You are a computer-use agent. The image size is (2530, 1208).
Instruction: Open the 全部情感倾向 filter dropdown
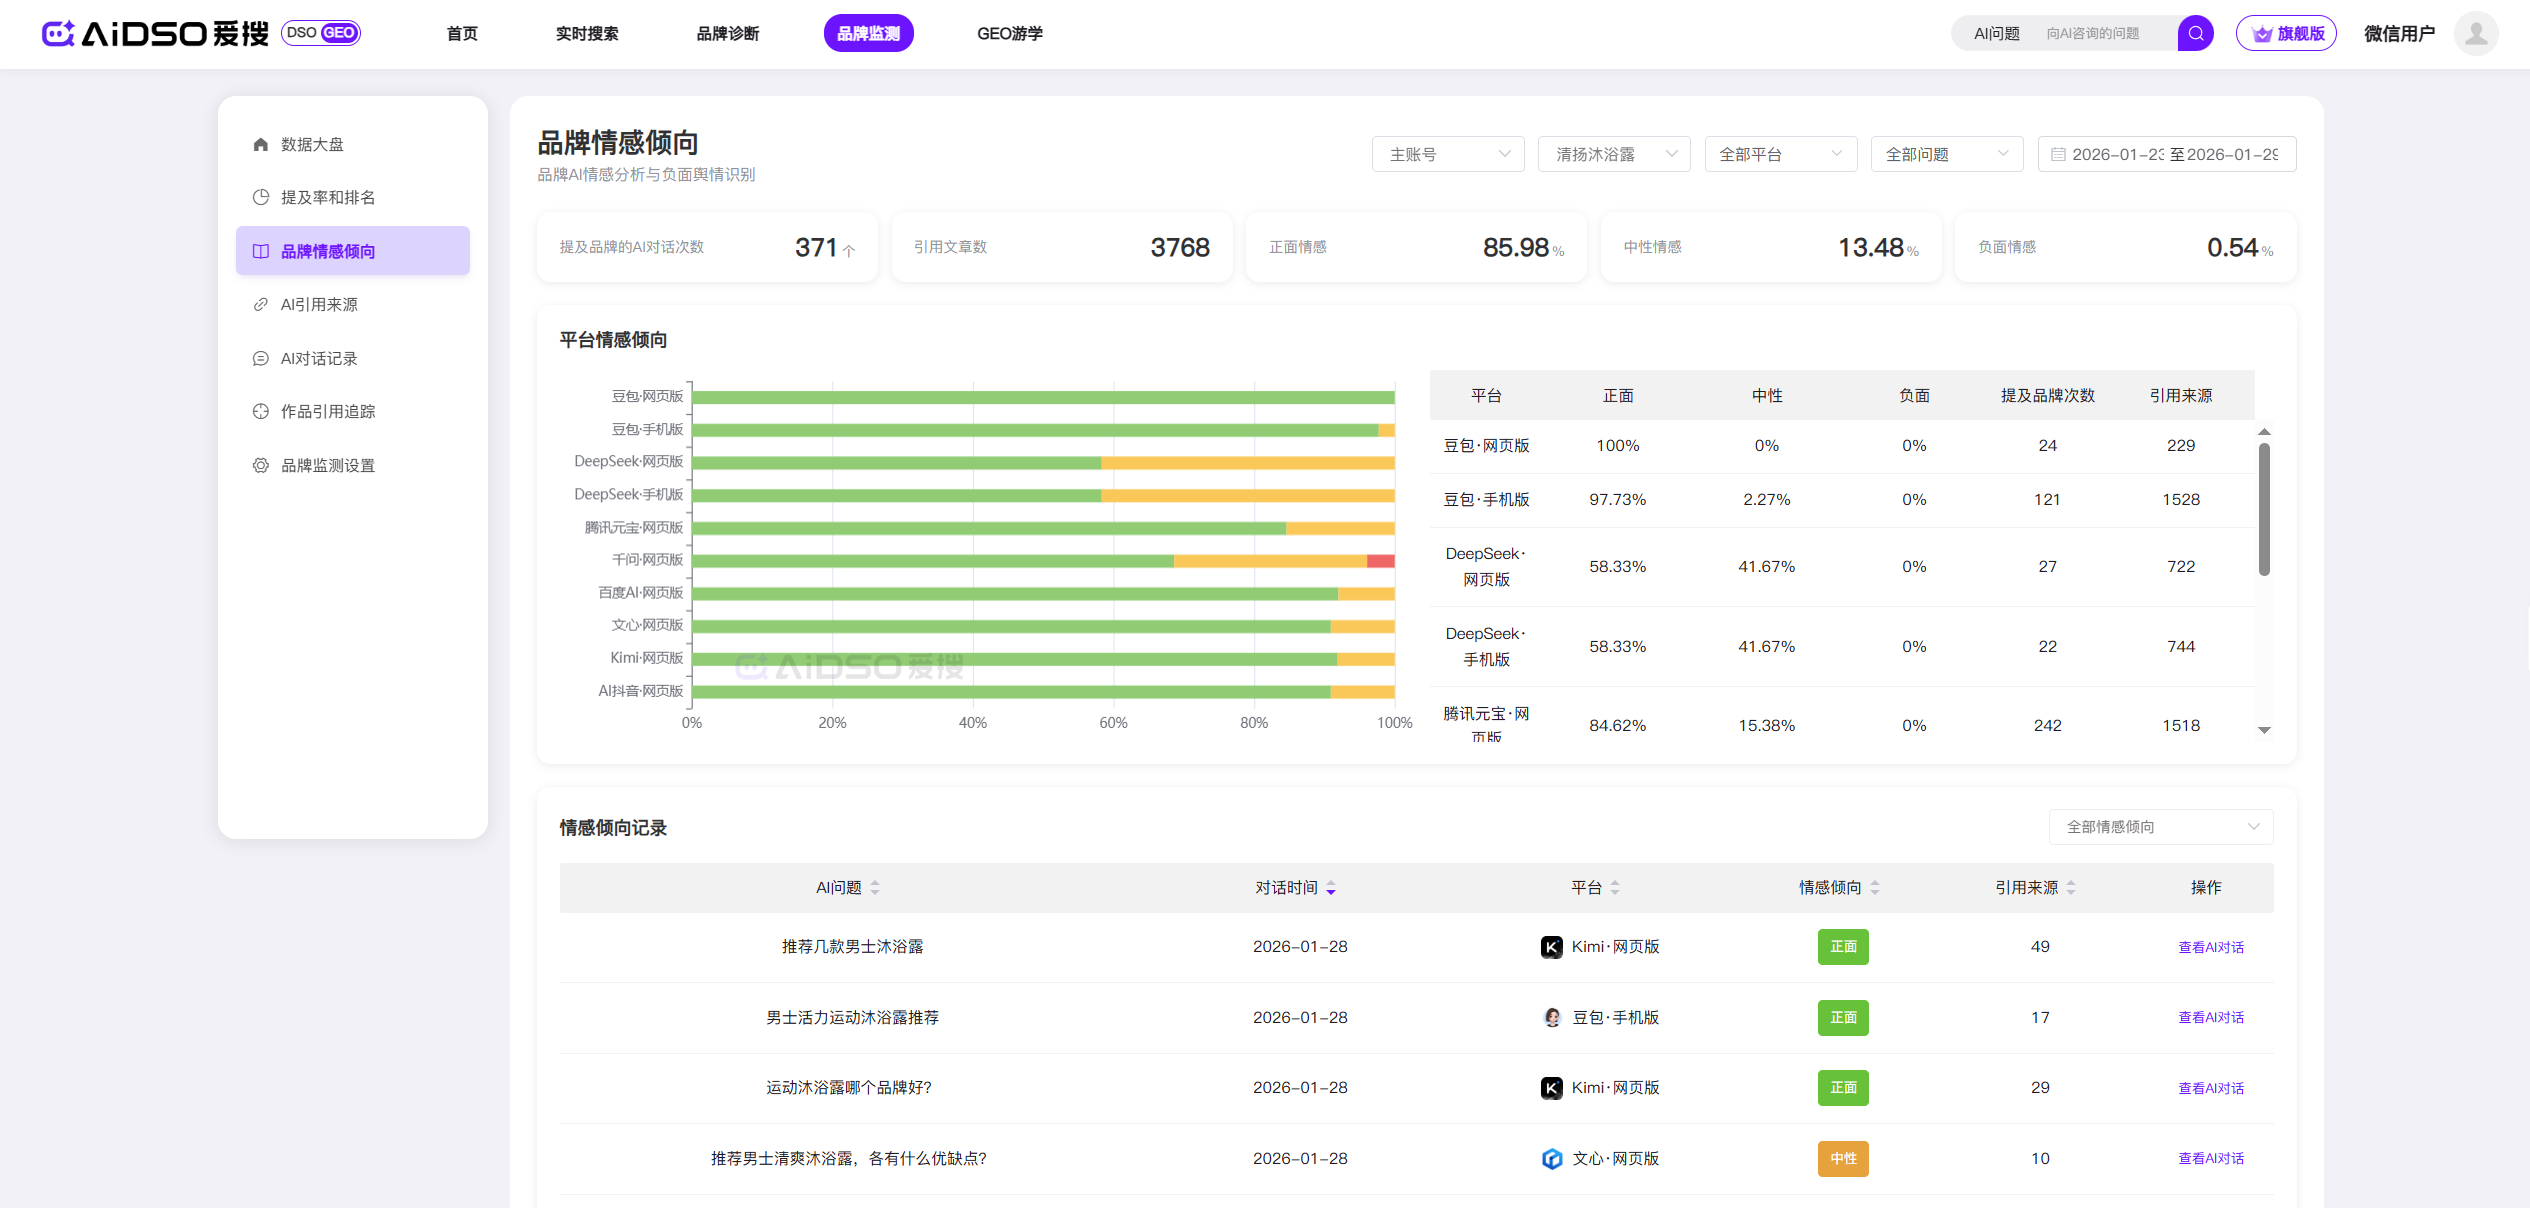(2160, 827)
